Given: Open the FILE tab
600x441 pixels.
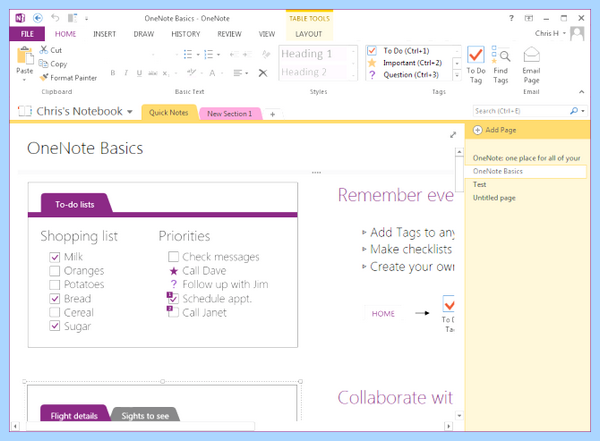Looking at the screenshot, I should pos(27,34).
